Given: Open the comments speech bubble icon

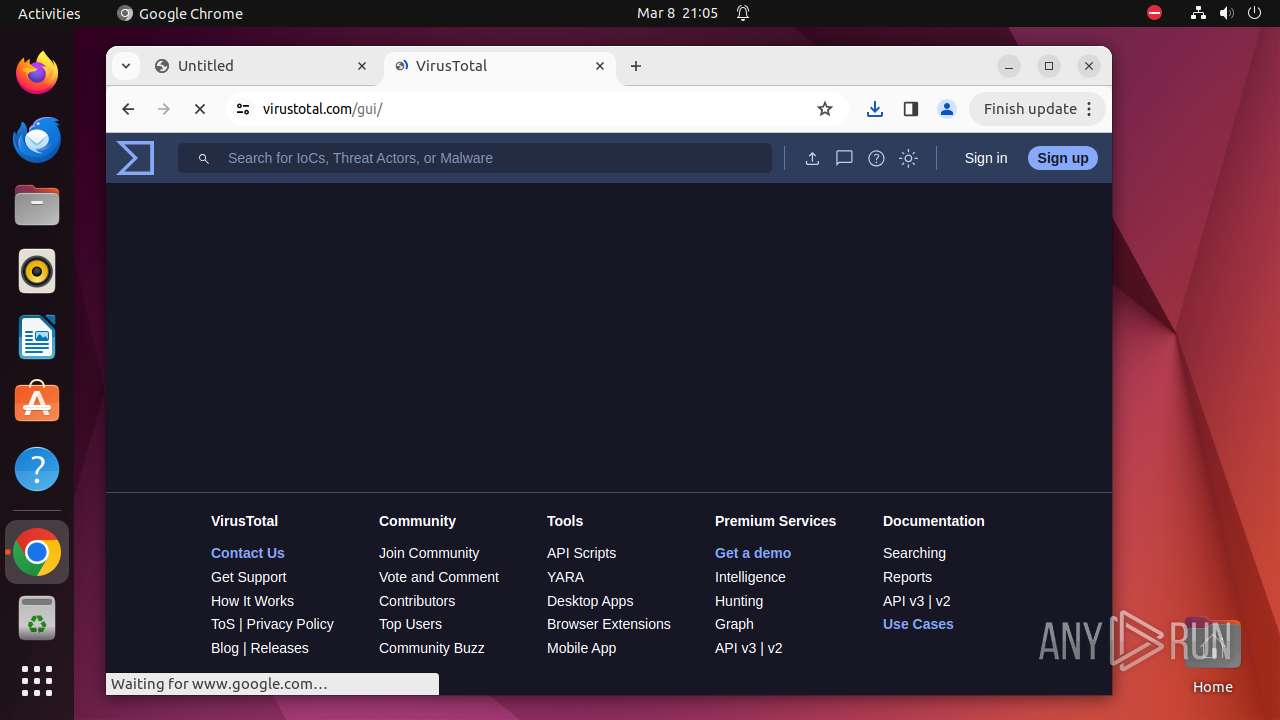Looking at the screenshot, I should click(x=844, y=158).
